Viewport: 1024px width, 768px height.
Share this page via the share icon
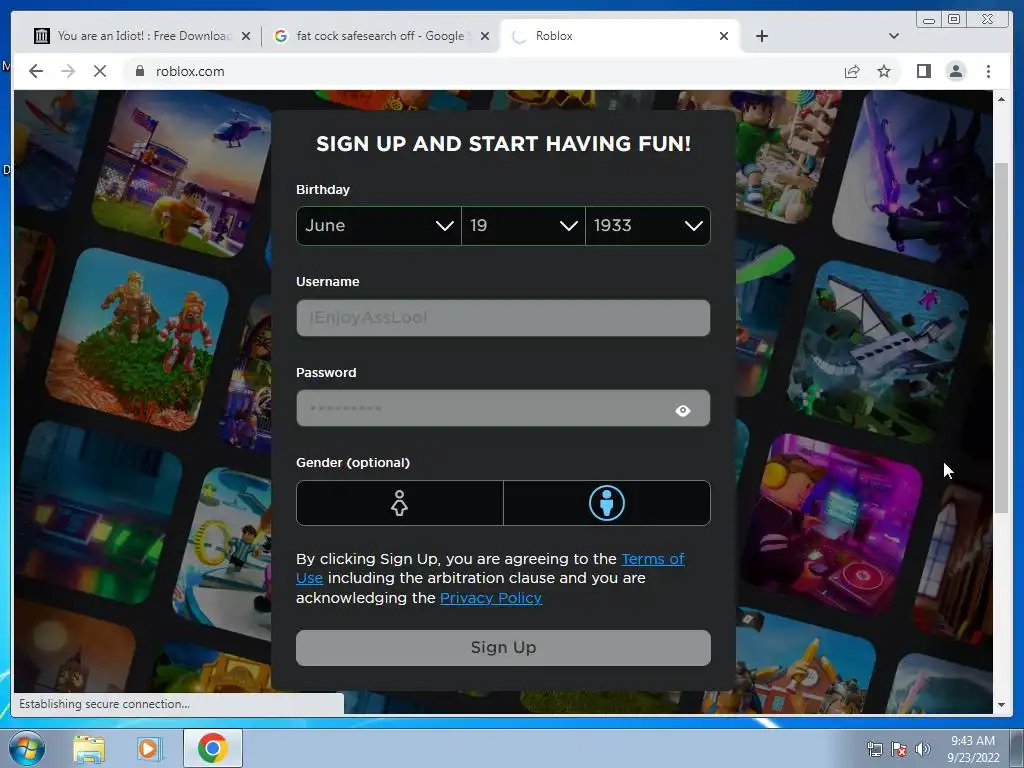point(852,71)
